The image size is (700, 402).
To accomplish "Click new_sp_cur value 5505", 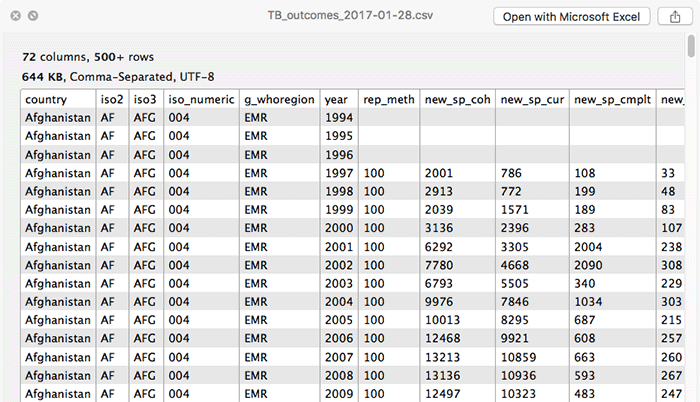I will tap(515, 283).
